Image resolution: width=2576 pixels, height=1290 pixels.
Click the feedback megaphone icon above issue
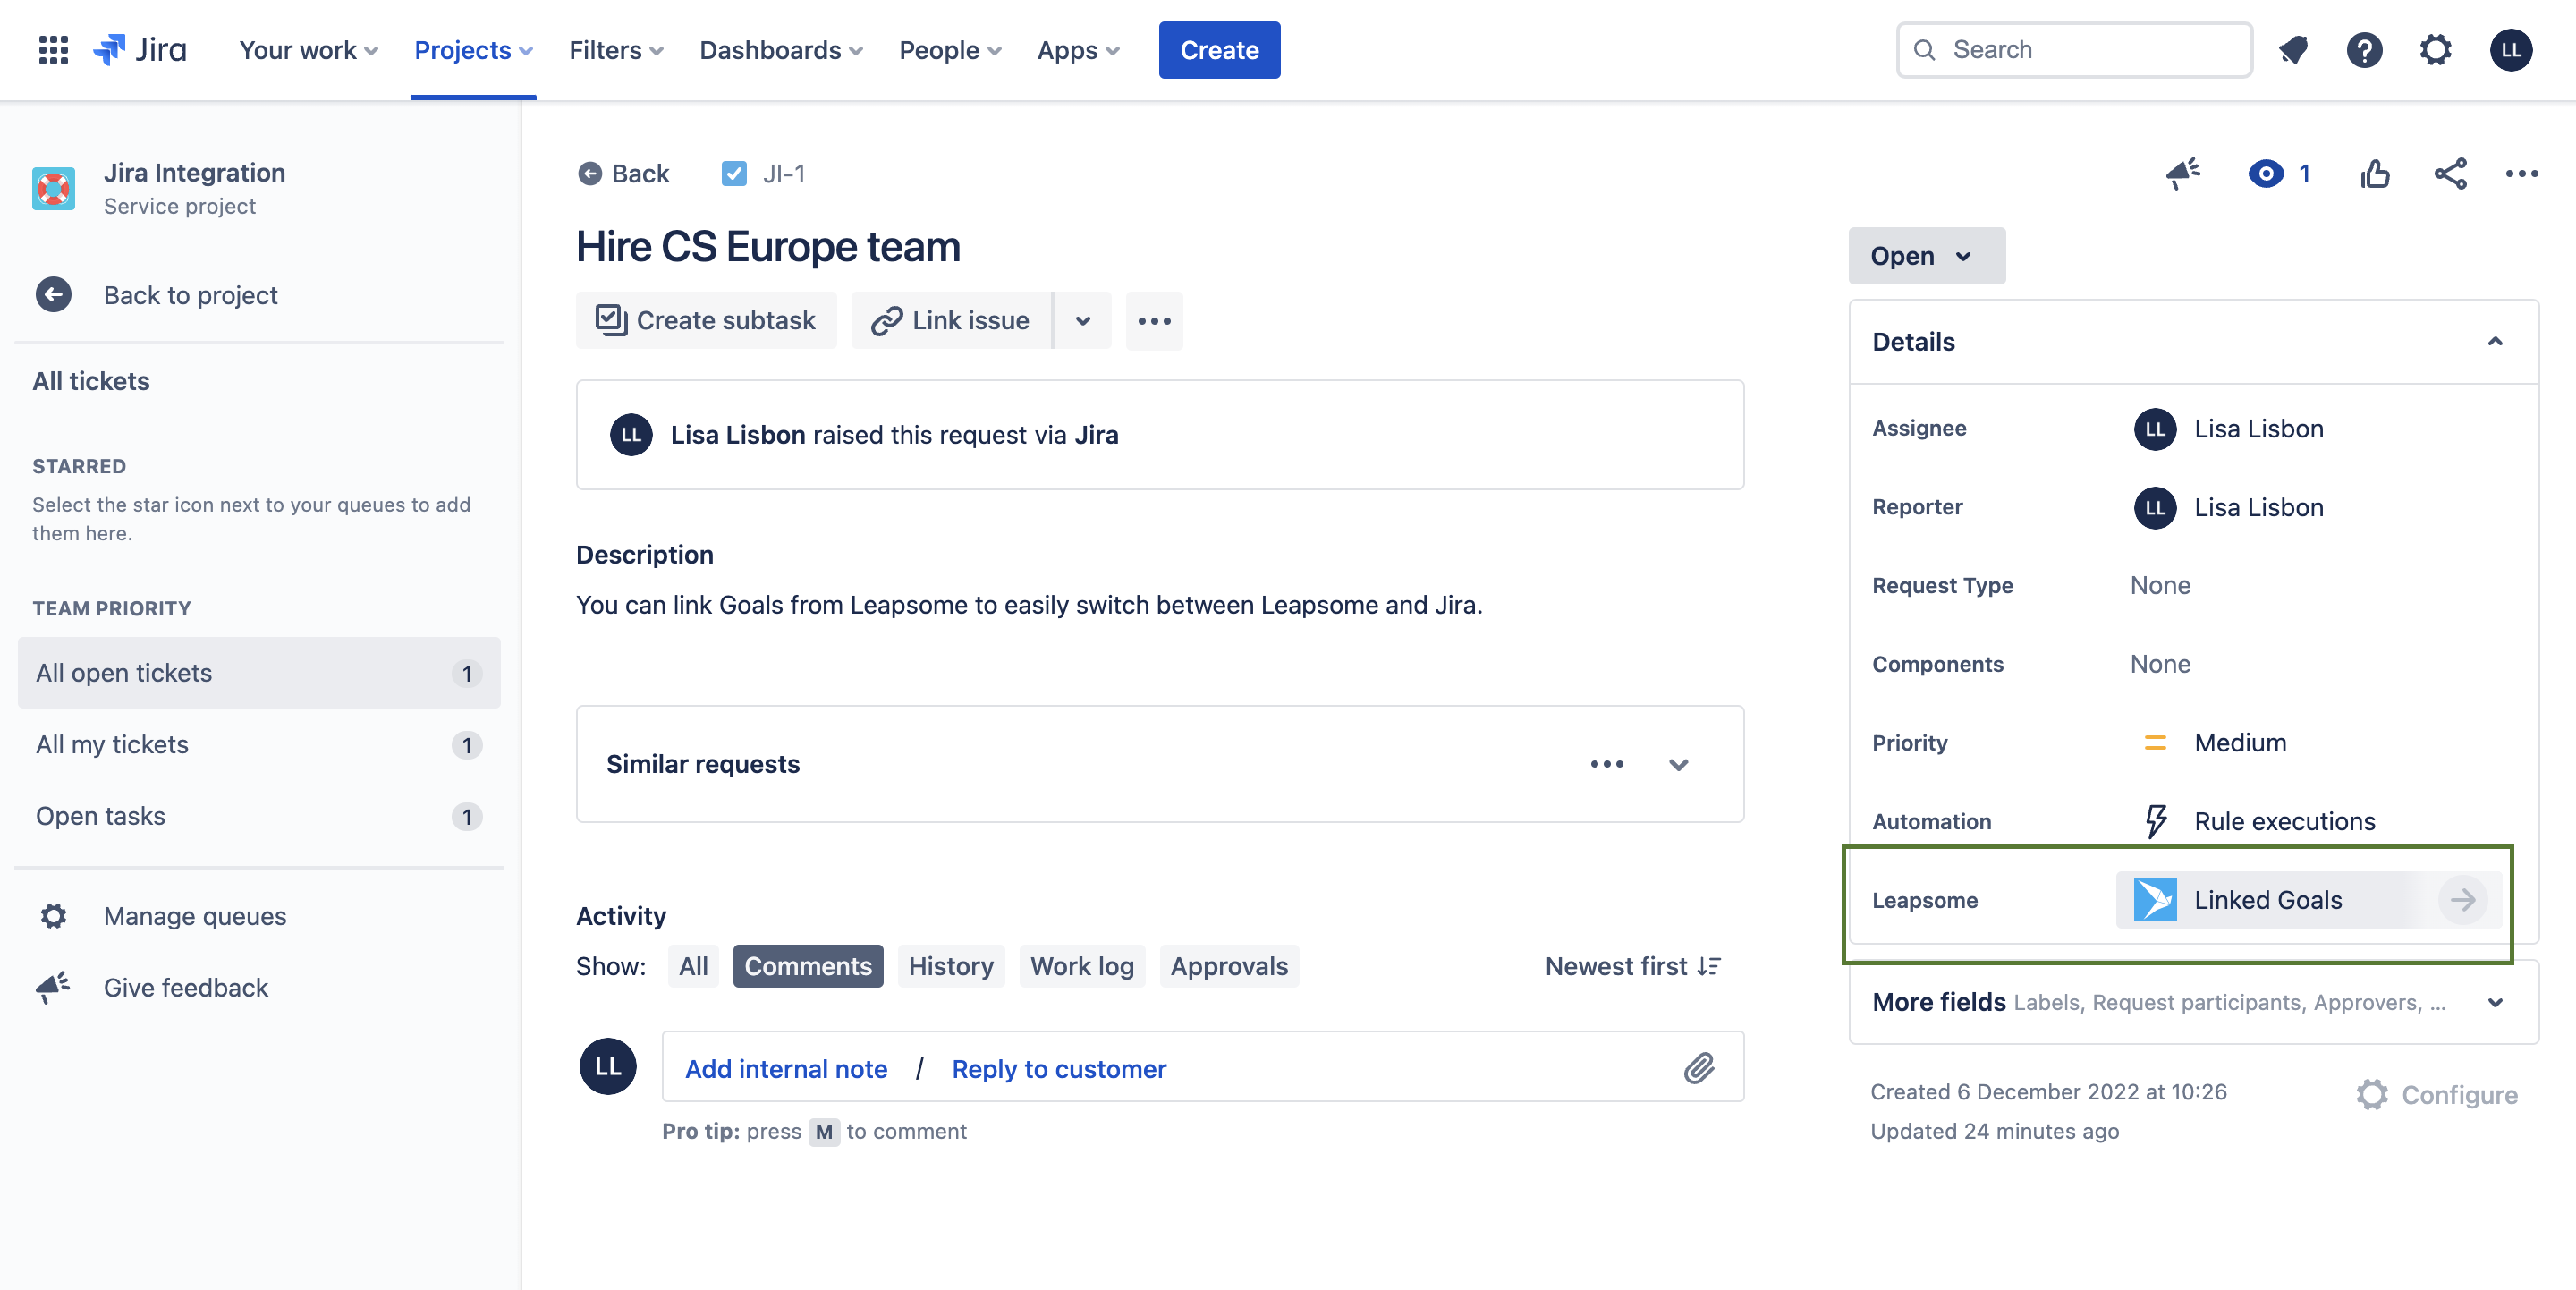tap(2183, 174)
